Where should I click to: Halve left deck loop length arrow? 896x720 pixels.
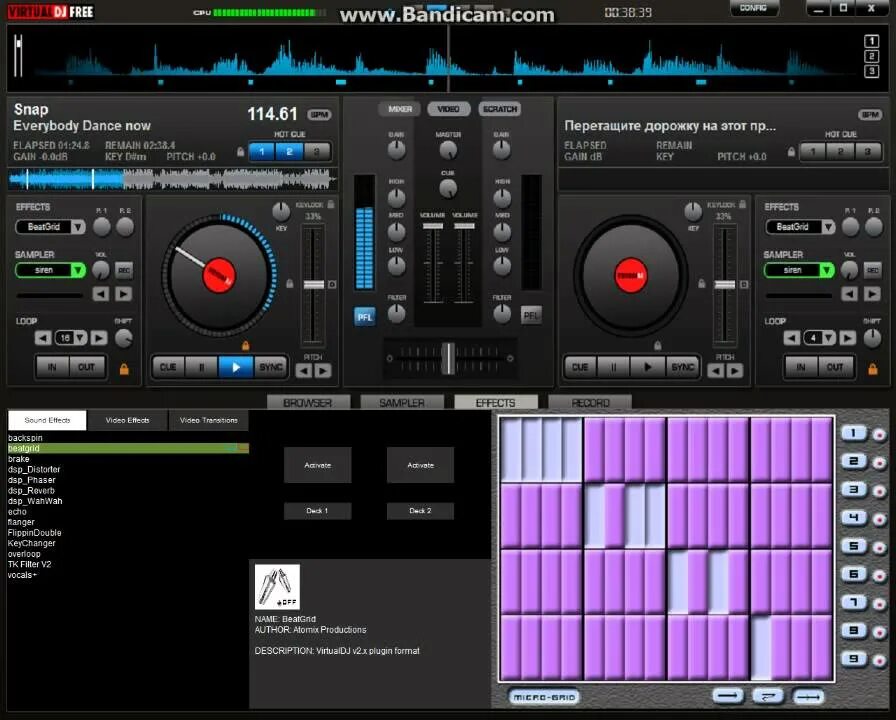[43, 338]
